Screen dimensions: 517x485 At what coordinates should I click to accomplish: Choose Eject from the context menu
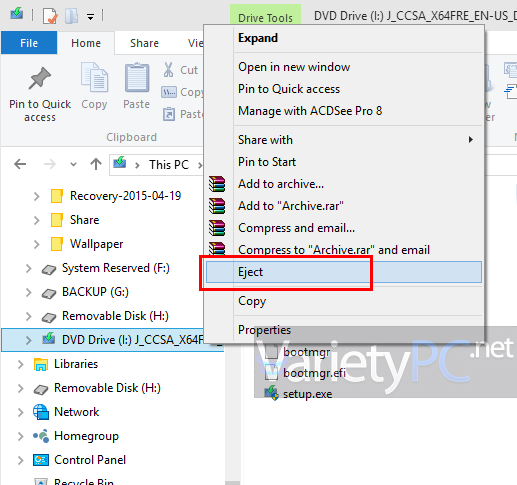(x=344, y=272)
